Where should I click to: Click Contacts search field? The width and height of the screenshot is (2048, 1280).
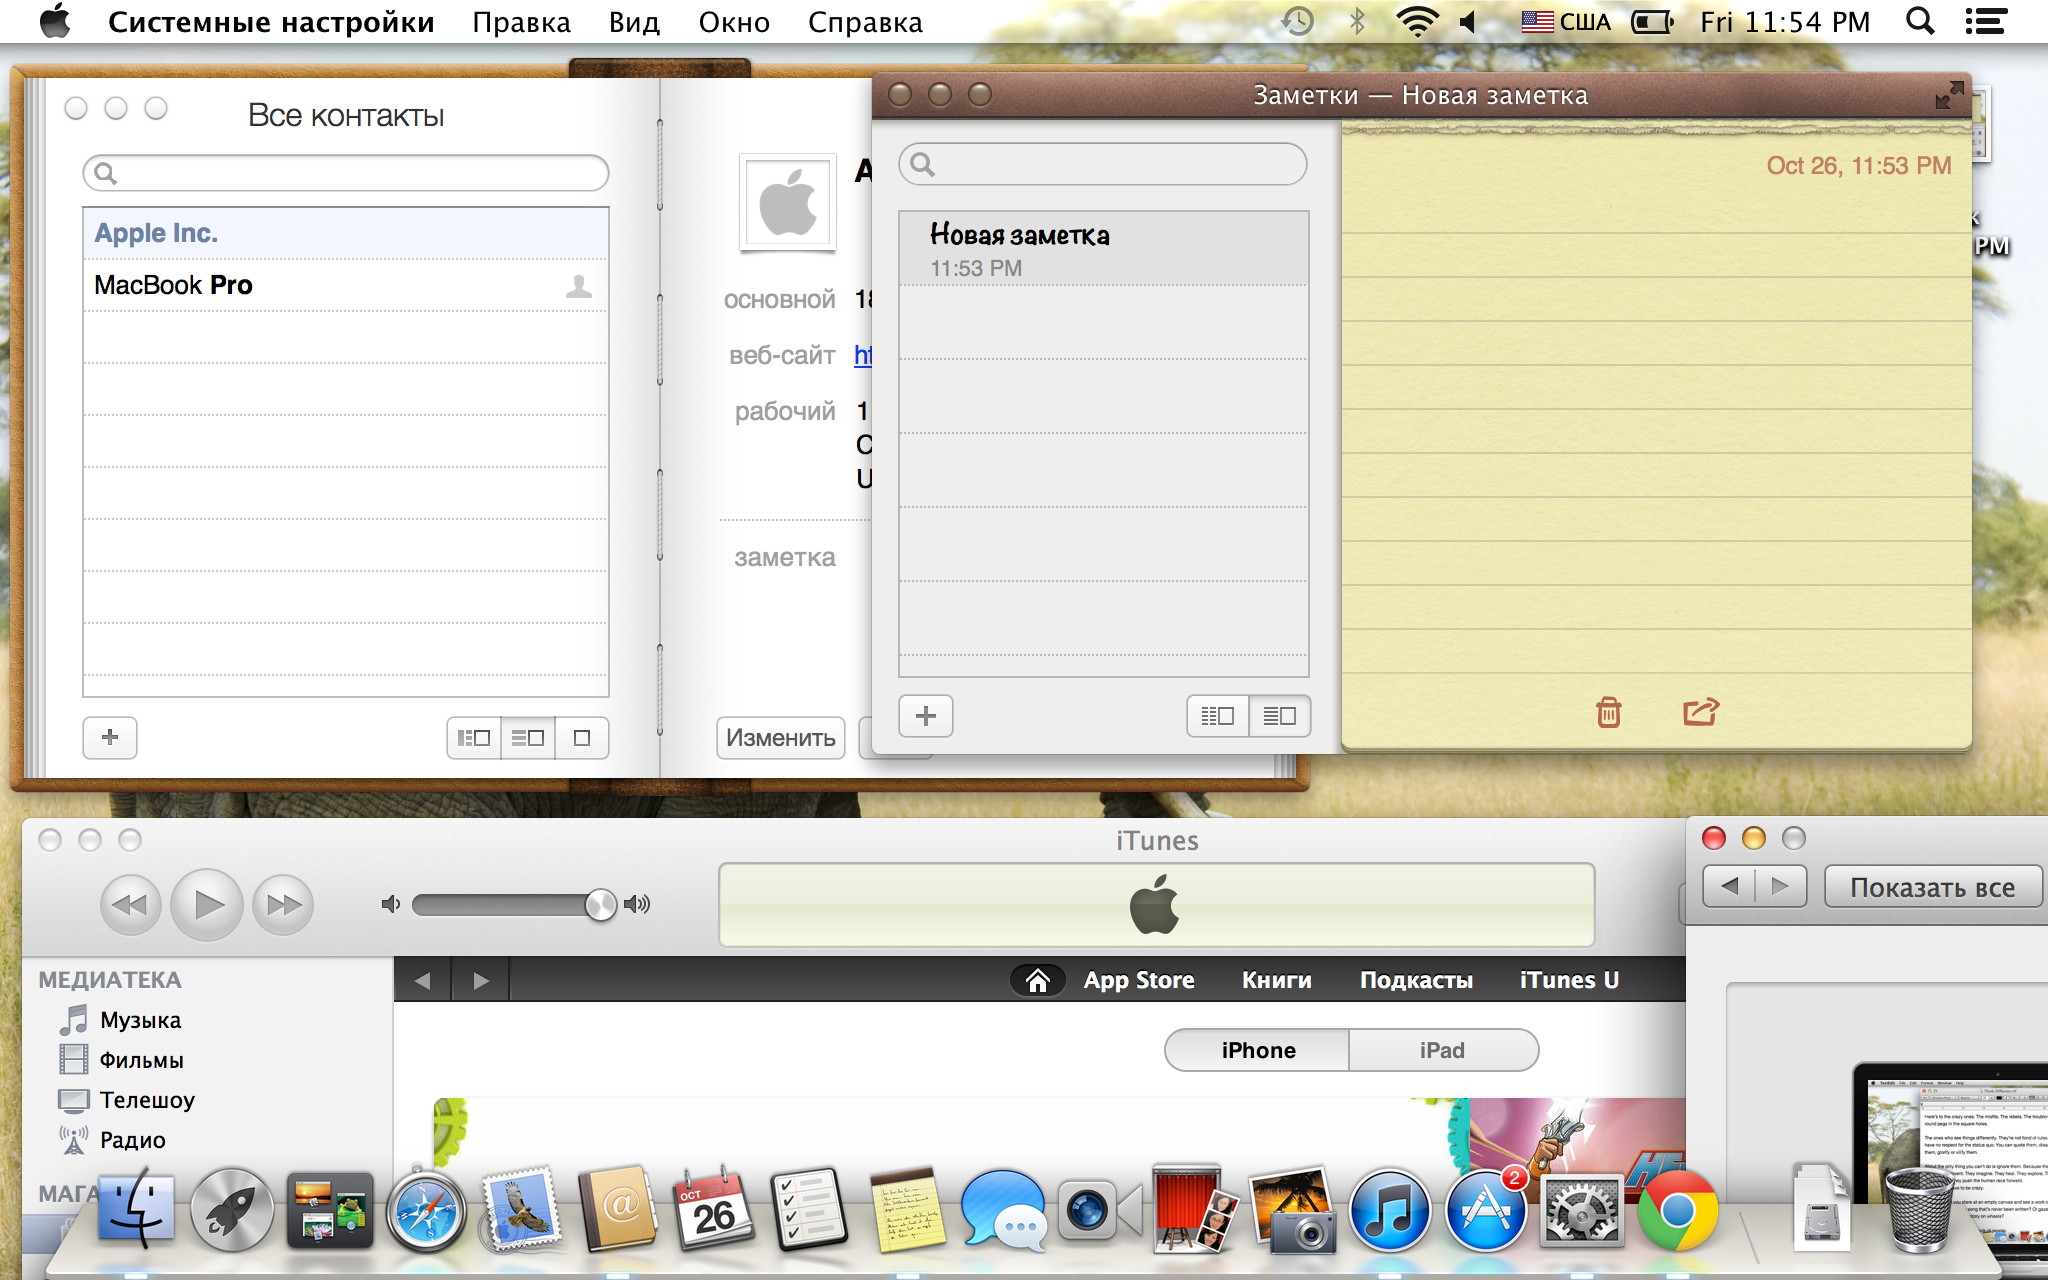tap(346, 173)
